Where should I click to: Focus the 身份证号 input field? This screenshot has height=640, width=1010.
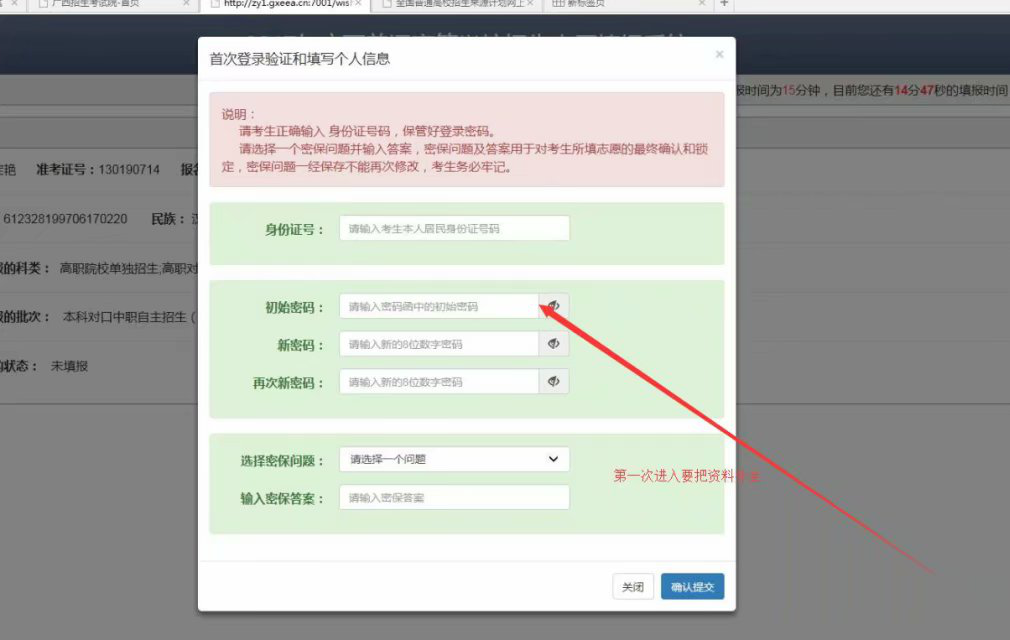[x=453, y=228]
